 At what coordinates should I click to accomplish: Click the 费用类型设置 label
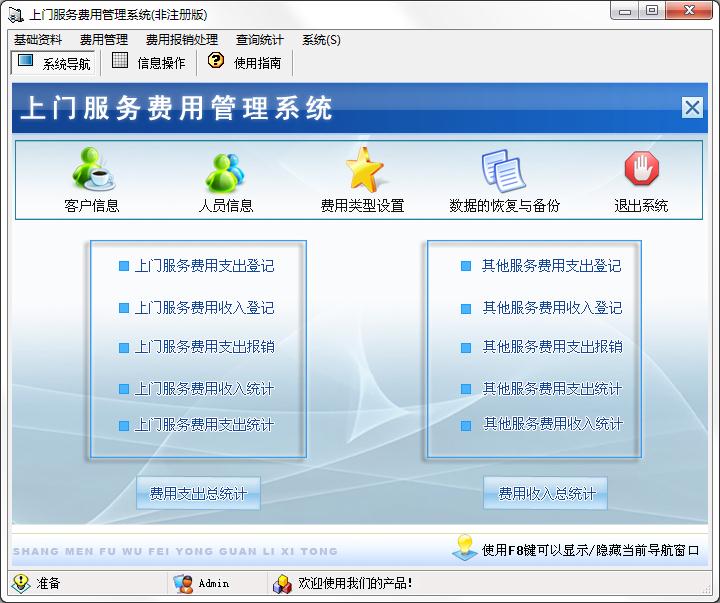pos(362,205)
